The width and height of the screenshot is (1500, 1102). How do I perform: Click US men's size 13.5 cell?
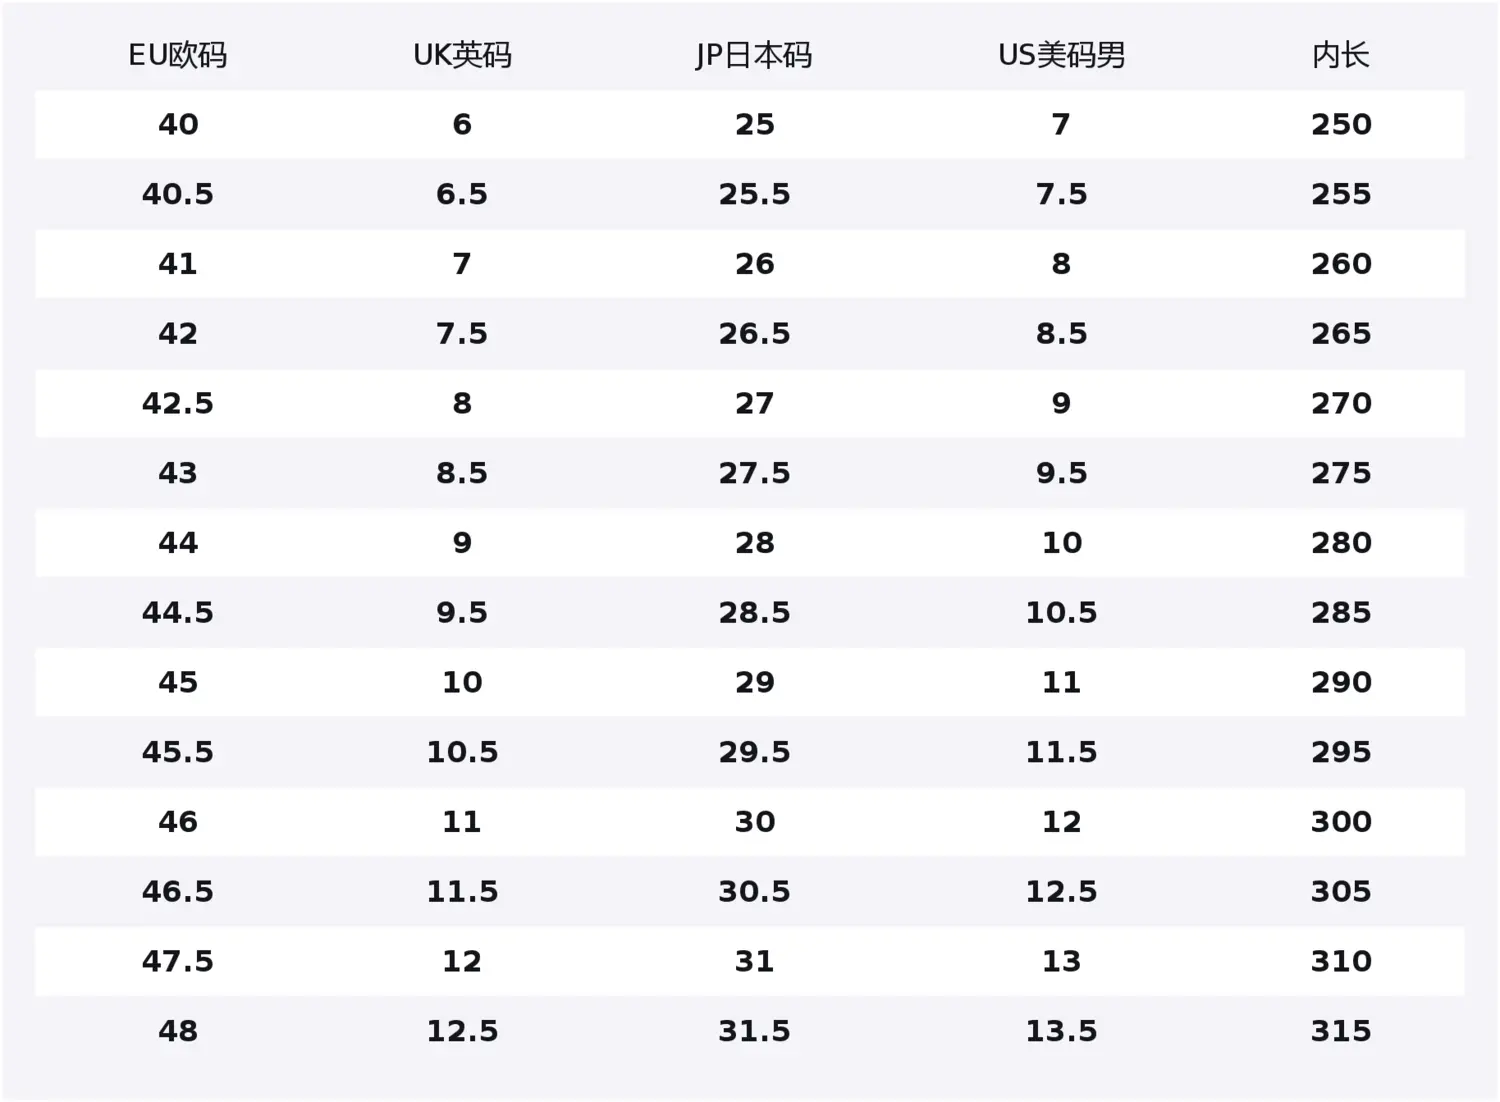(1061, 1031)
